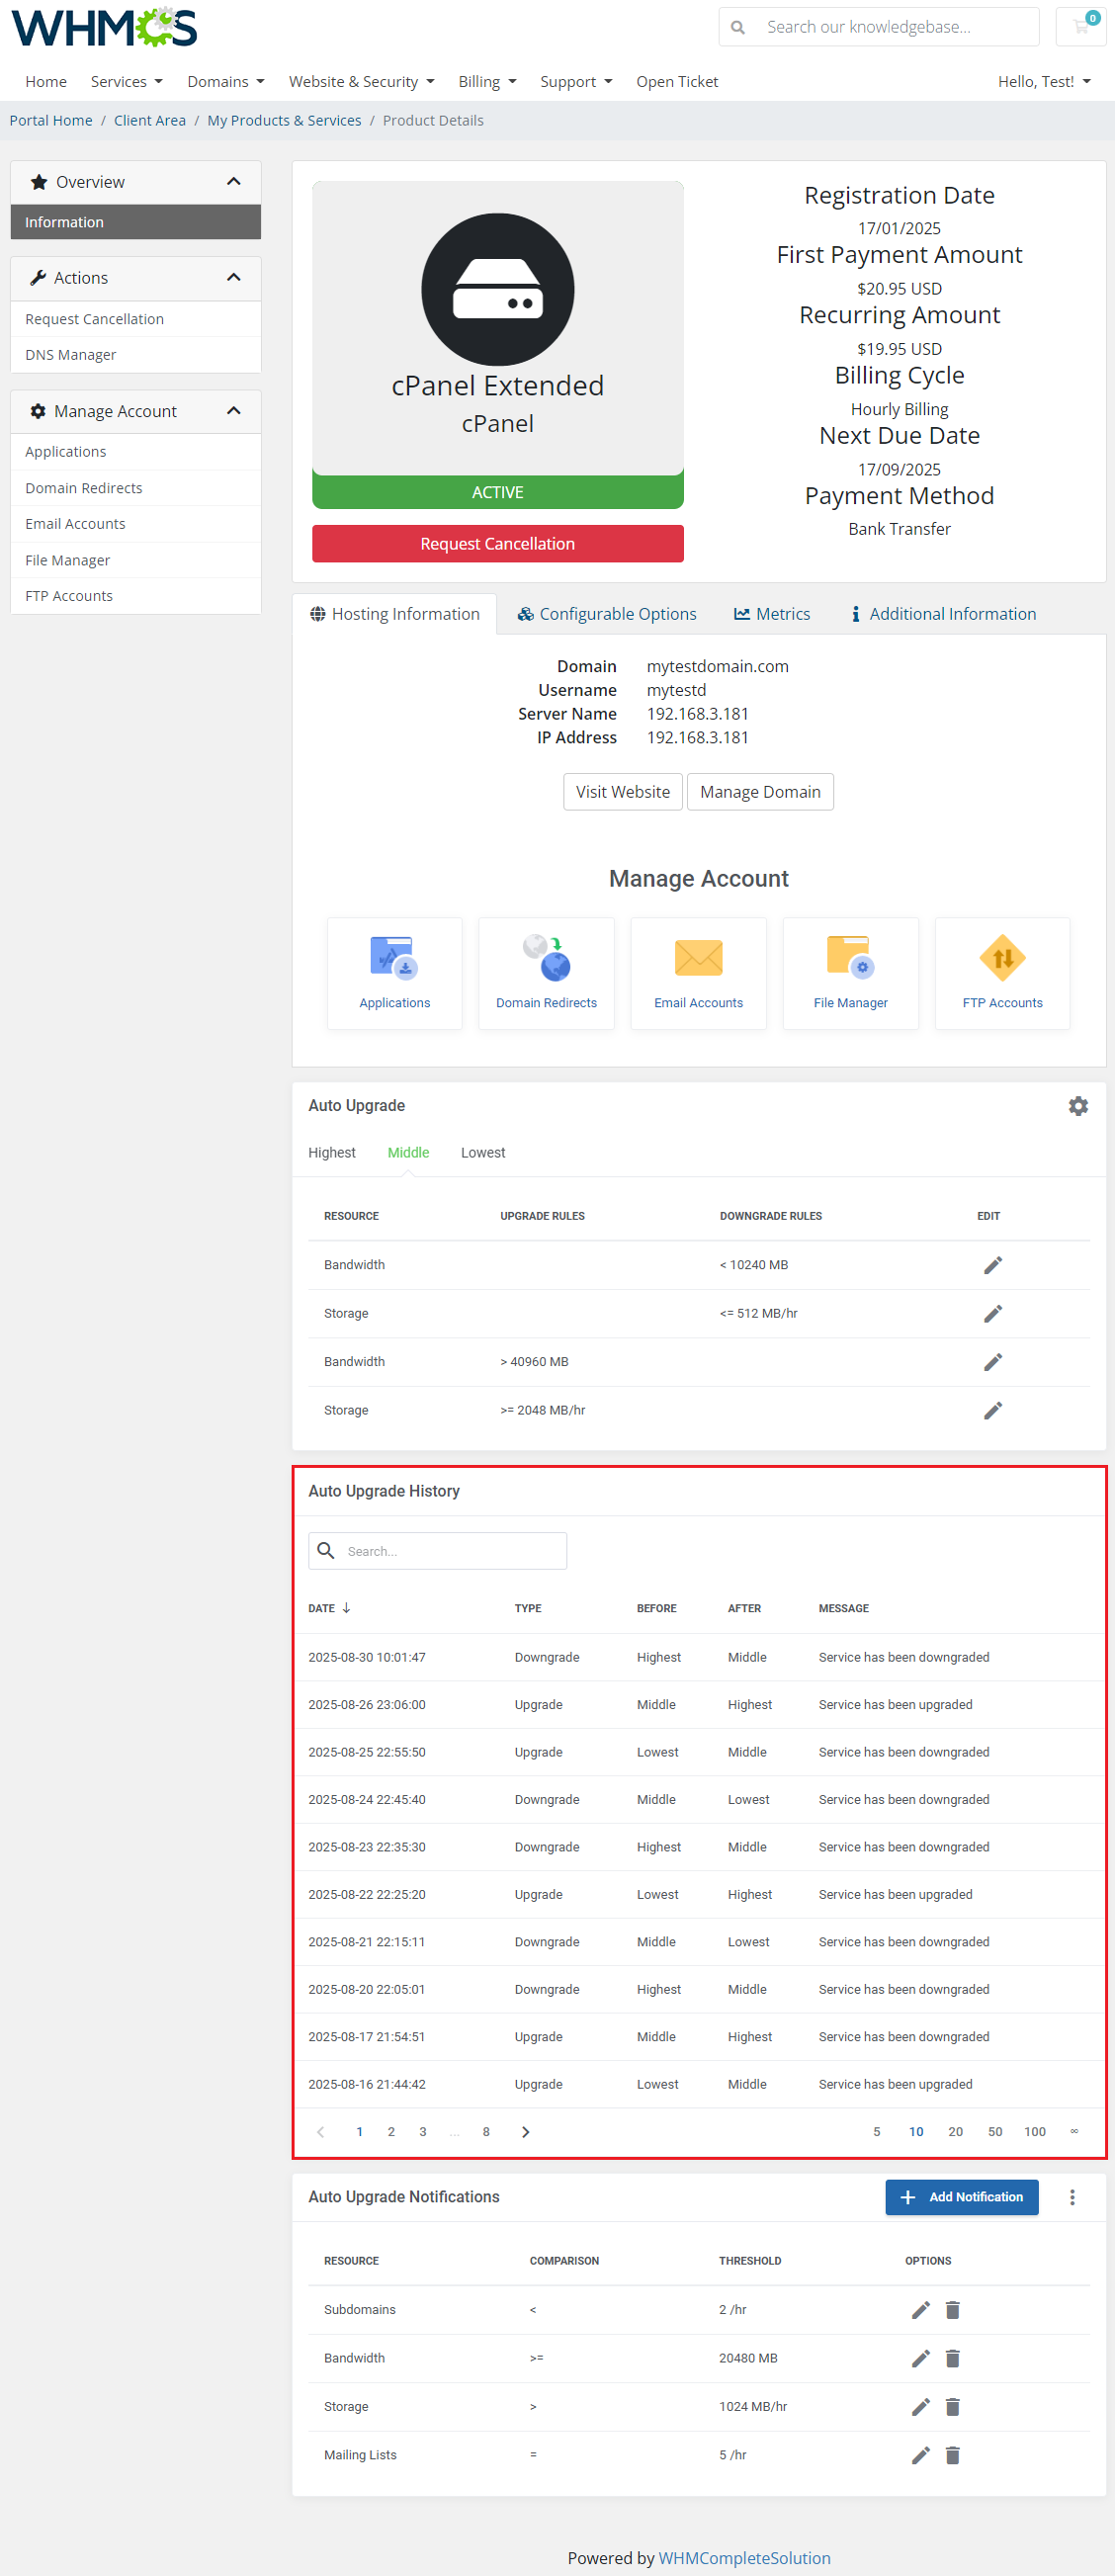
Task: Show 100 history entries per page
Action: coord(1034,2132)
